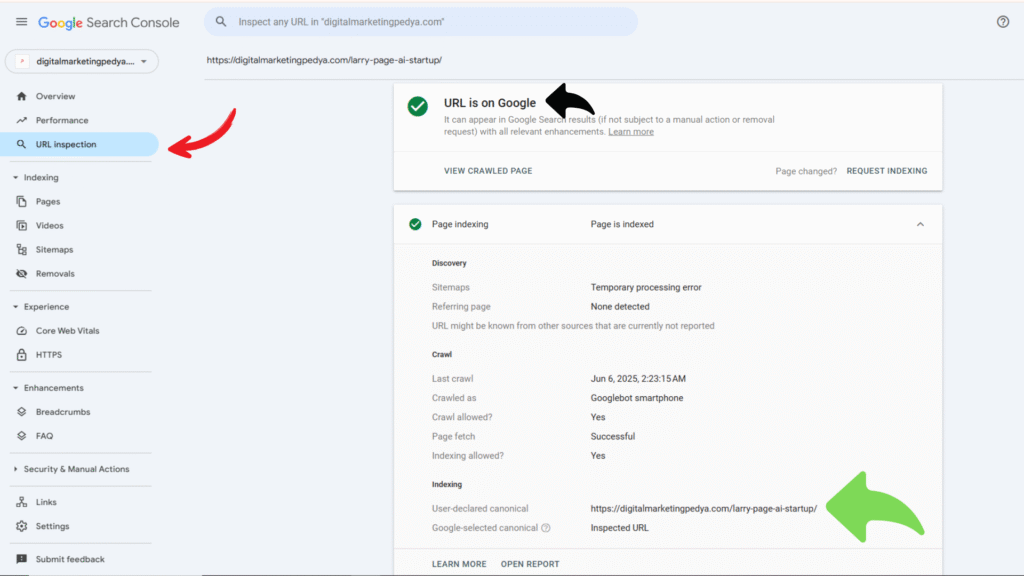Click the Google Search Console logo
Screen dimensions: 1024x576
(108, 22)
